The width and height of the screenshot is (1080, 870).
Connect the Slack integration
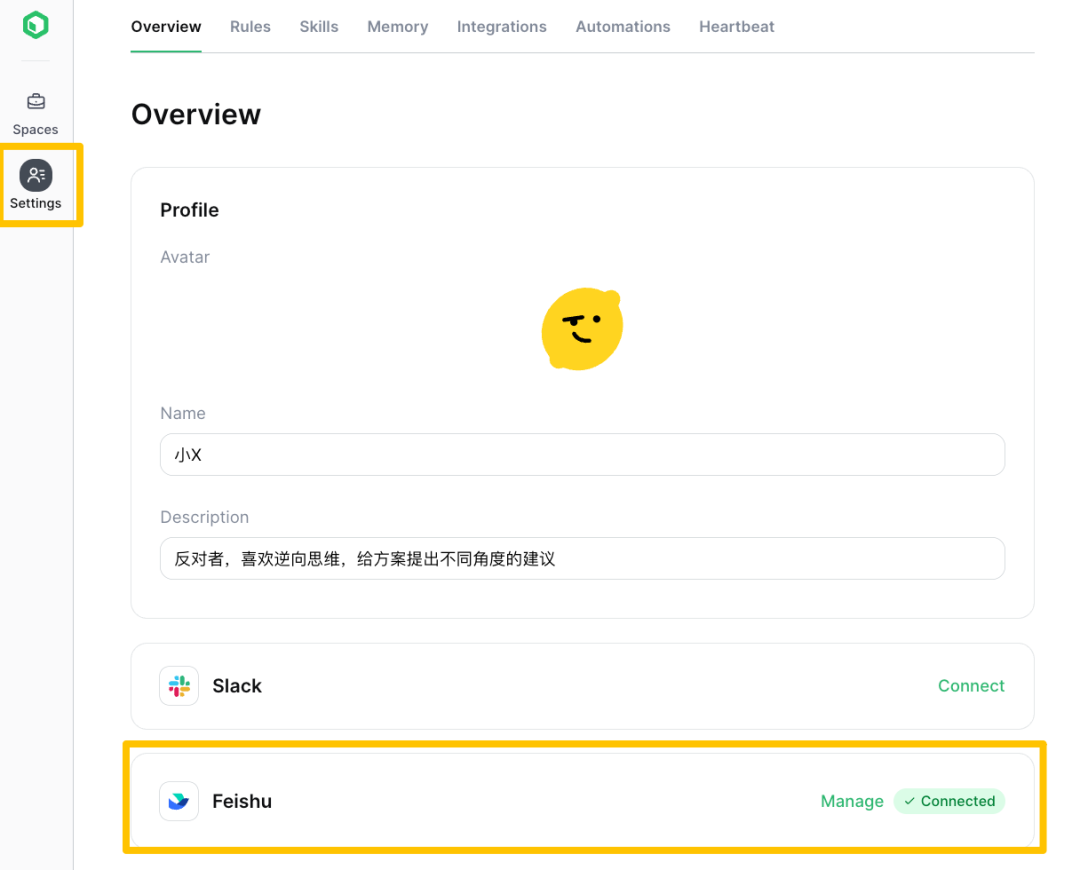970,686
